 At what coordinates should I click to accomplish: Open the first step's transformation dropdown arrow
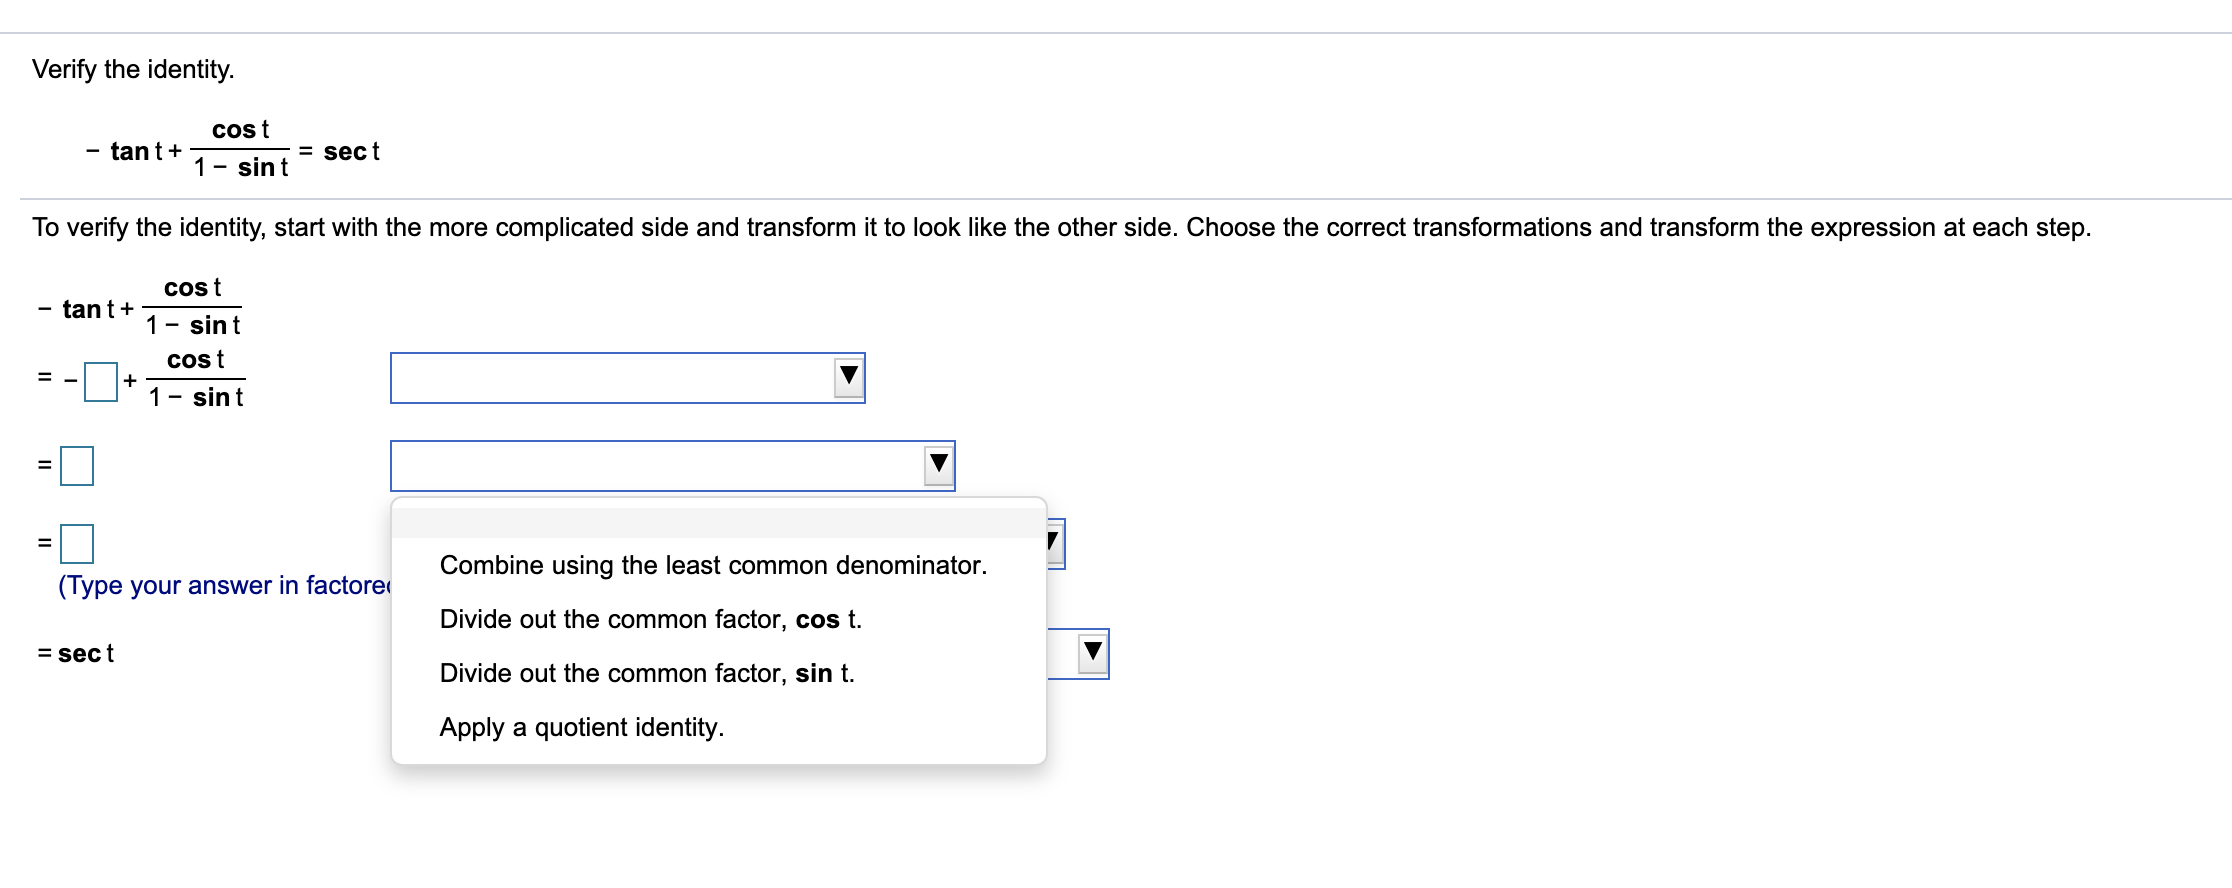pyautogui.click(x=849, y=377)
